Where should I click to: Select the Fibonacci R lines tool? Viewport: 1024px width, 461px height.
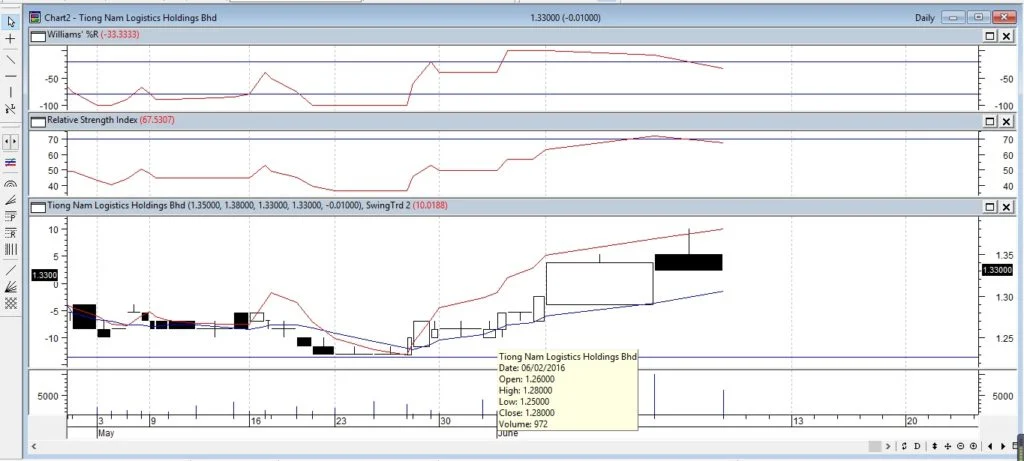(x=10, y=233)
